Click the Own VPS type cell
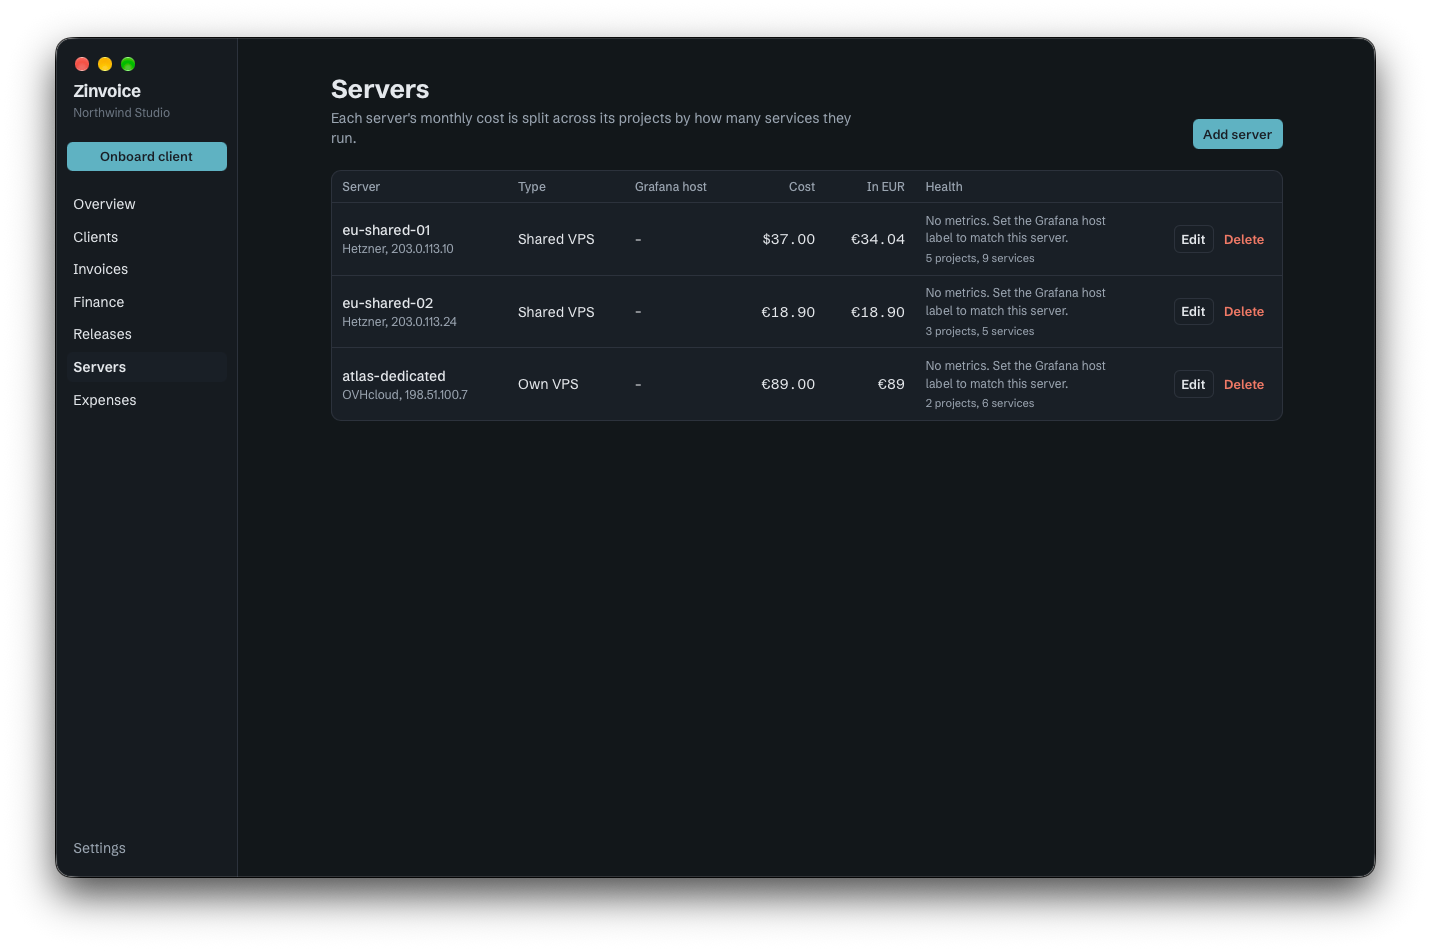The height and width of the screenshot is (951, 1431). [x=548, y=384]
